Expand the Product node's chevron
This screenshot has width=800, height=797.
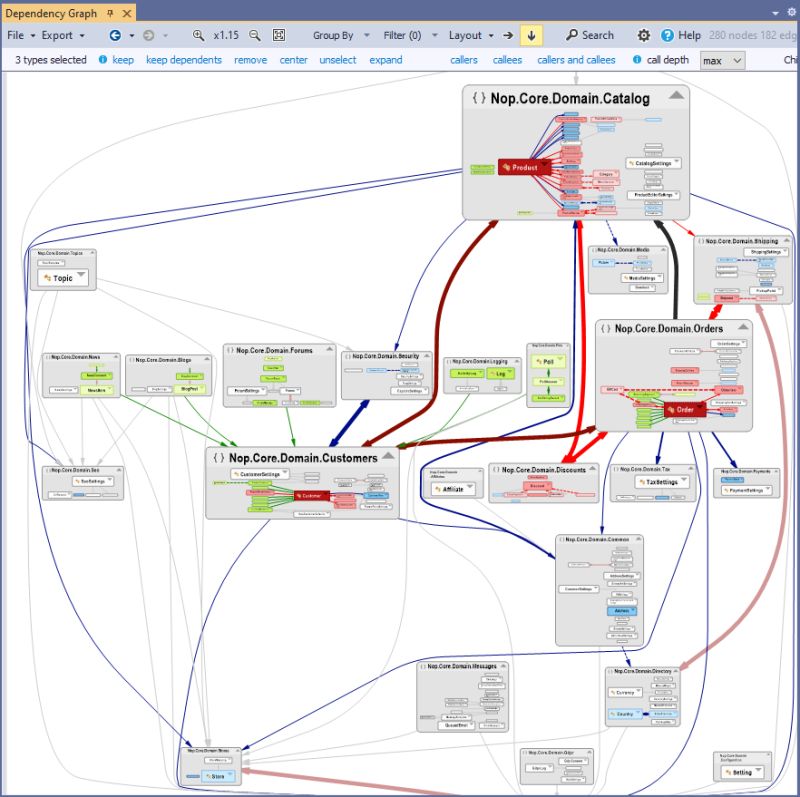pyautogui.click(x=545, y=163)
